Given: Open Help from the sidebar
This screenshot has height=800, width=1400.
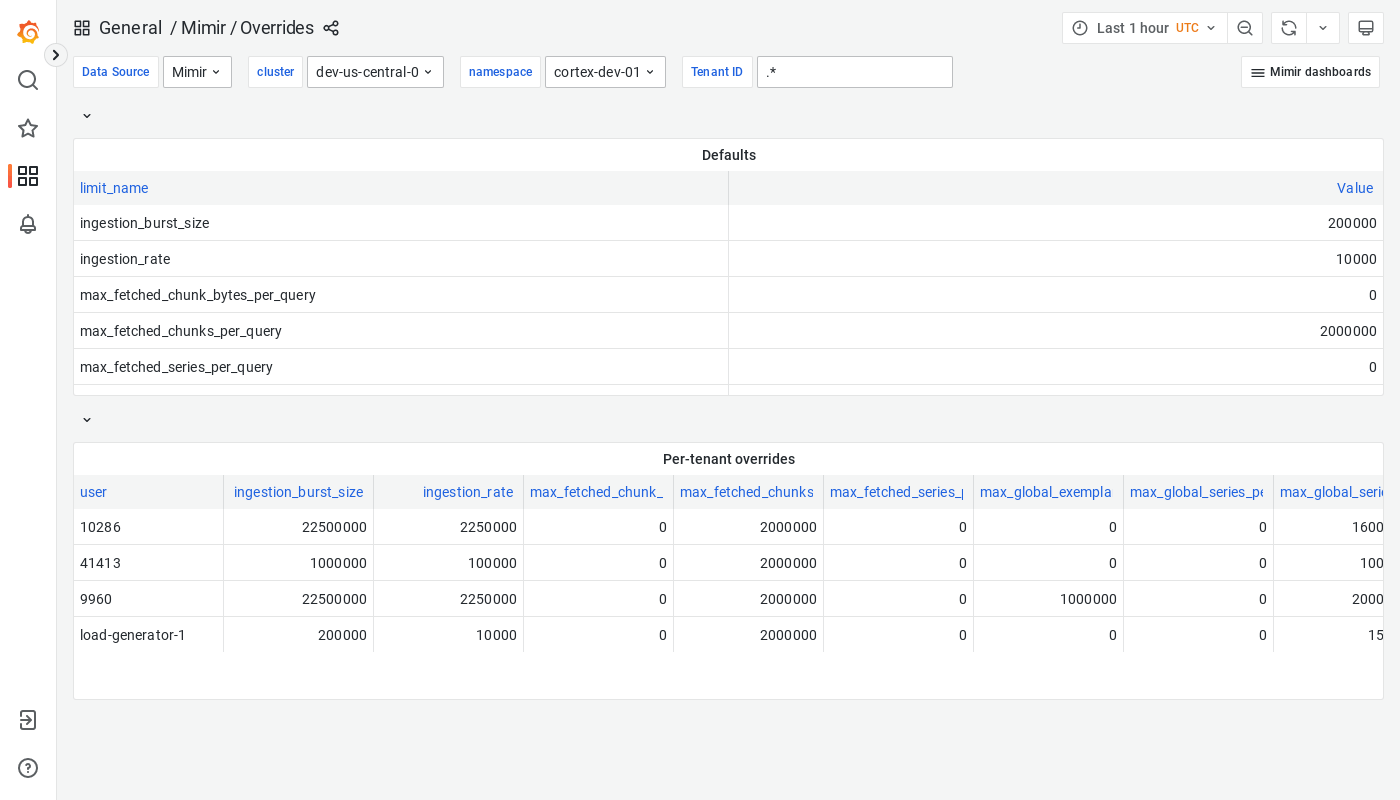Looking at the screenshot, I should (27, 767).
